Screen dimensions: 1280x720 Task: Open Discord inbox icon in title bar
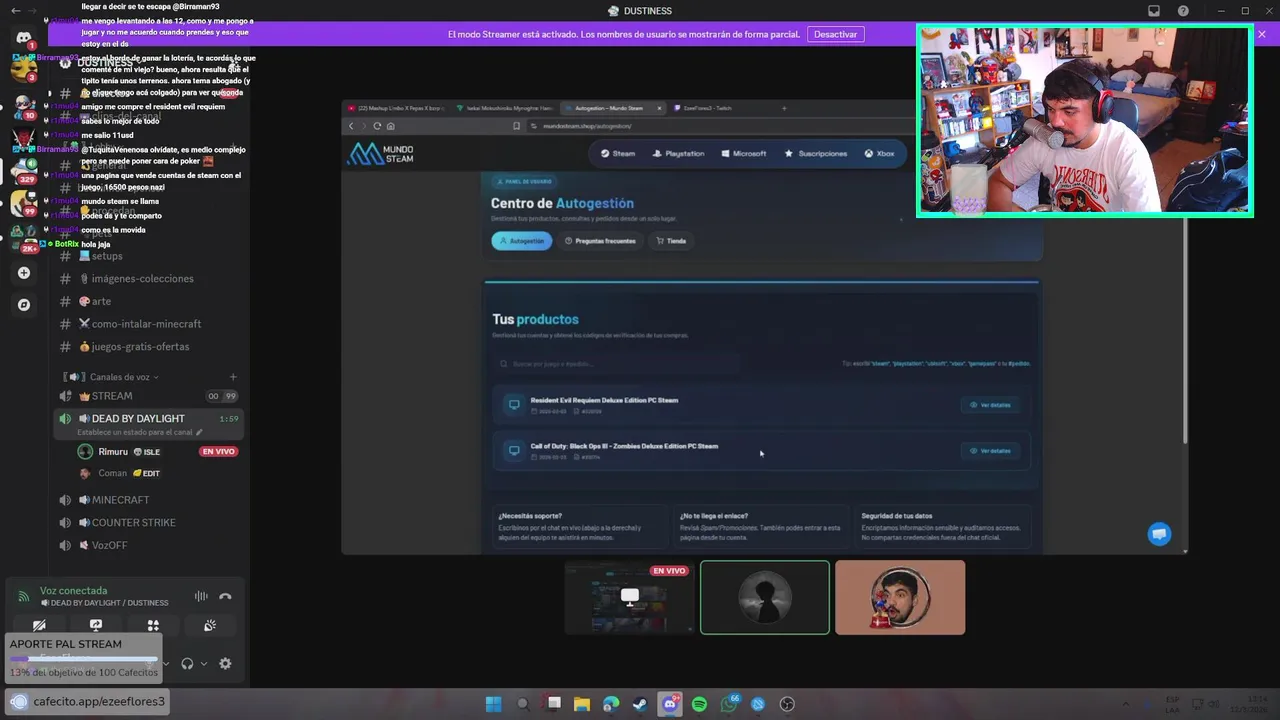1154,10
